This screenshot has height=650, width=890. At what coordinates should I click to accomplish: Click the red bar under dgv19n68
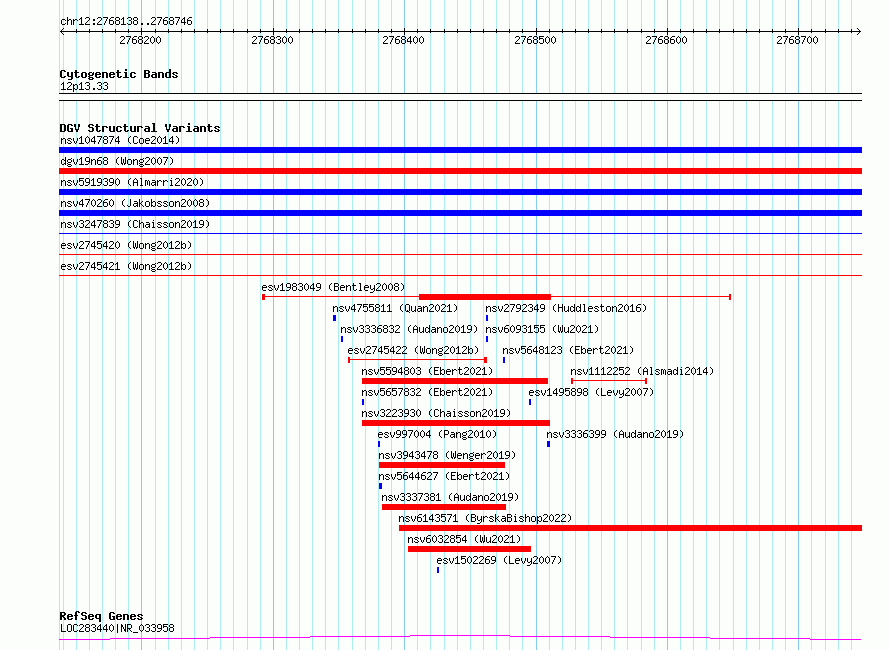(460, 171)
